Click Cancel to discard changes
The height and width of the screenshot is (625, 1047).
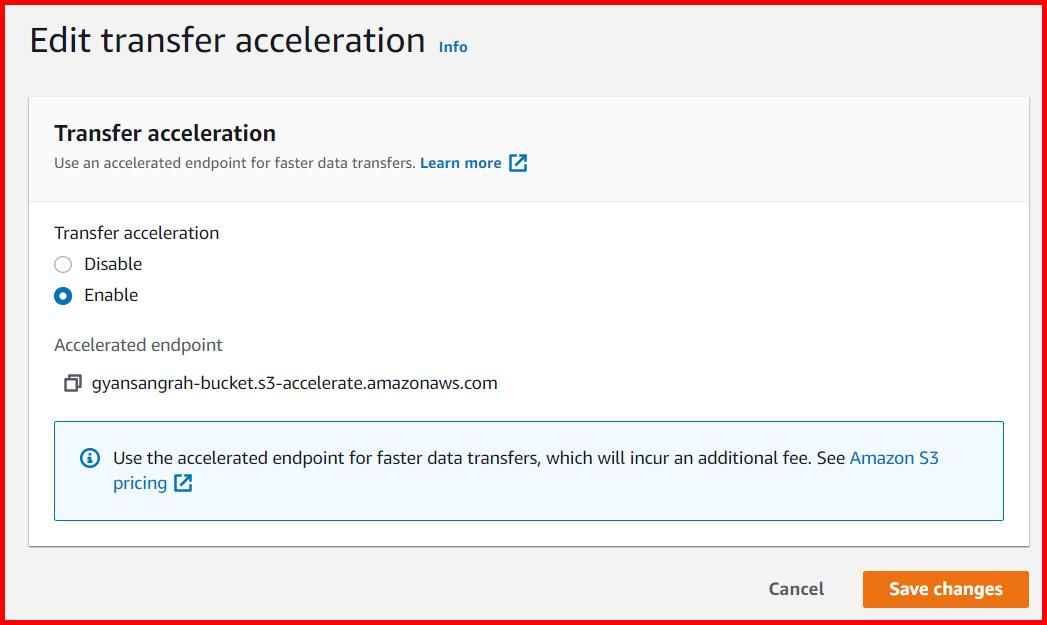coord(795,589)
